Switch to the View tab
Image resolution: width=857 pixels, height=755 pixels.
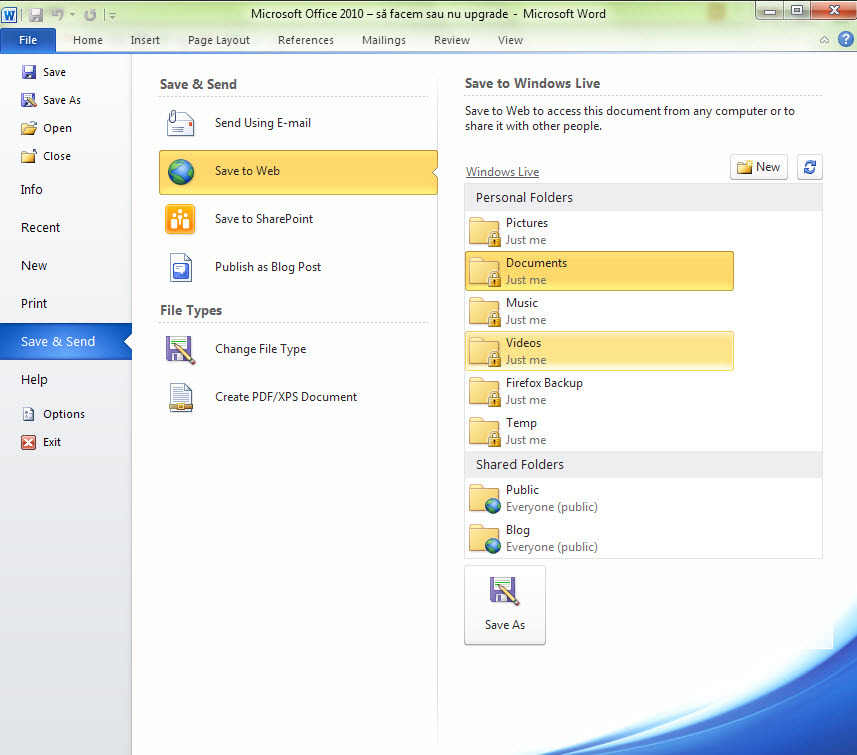click(x=510, y=40)
